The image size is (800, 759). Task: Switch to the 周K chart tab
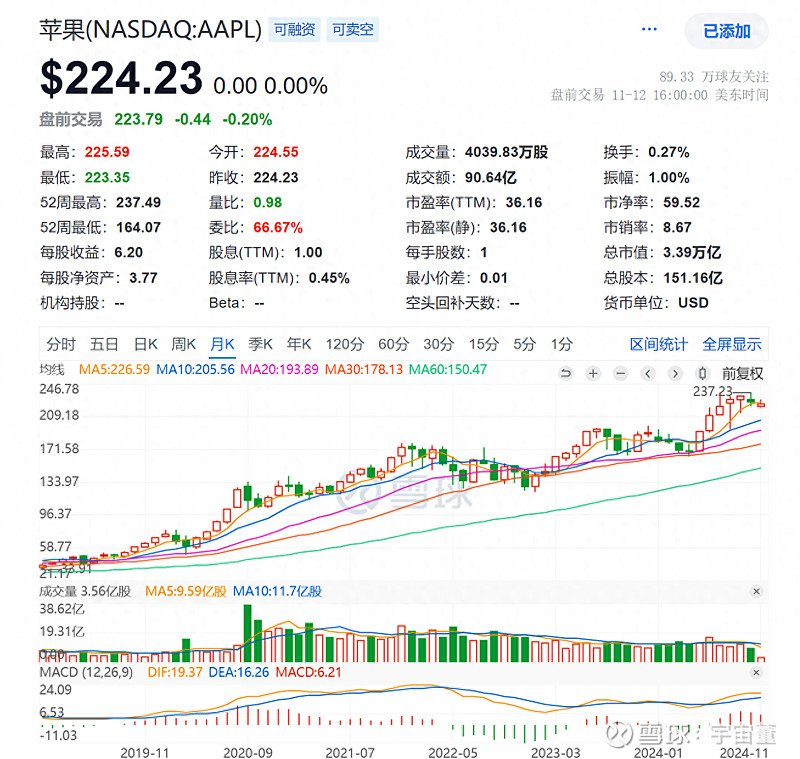coord(184,344)
